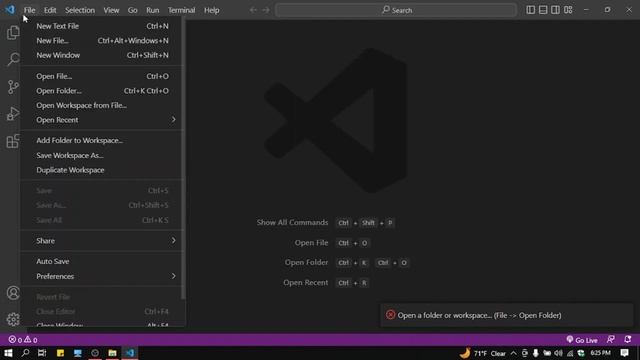Image resolution: width=640 pixels, height=360 pixels.
Task: Click the taskbar clock
Action: pos(600,353)
